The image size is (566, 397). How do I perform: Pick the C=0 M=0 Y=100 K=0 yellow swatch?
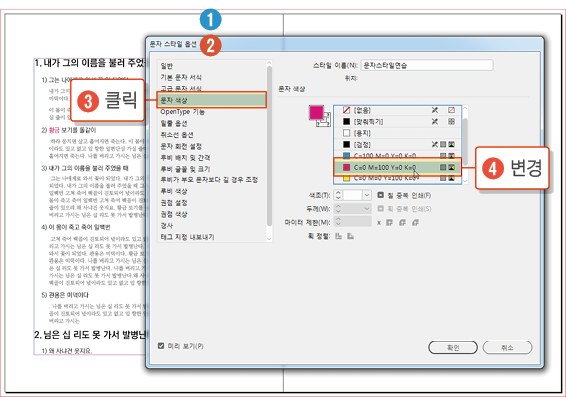tap(397, 178)
